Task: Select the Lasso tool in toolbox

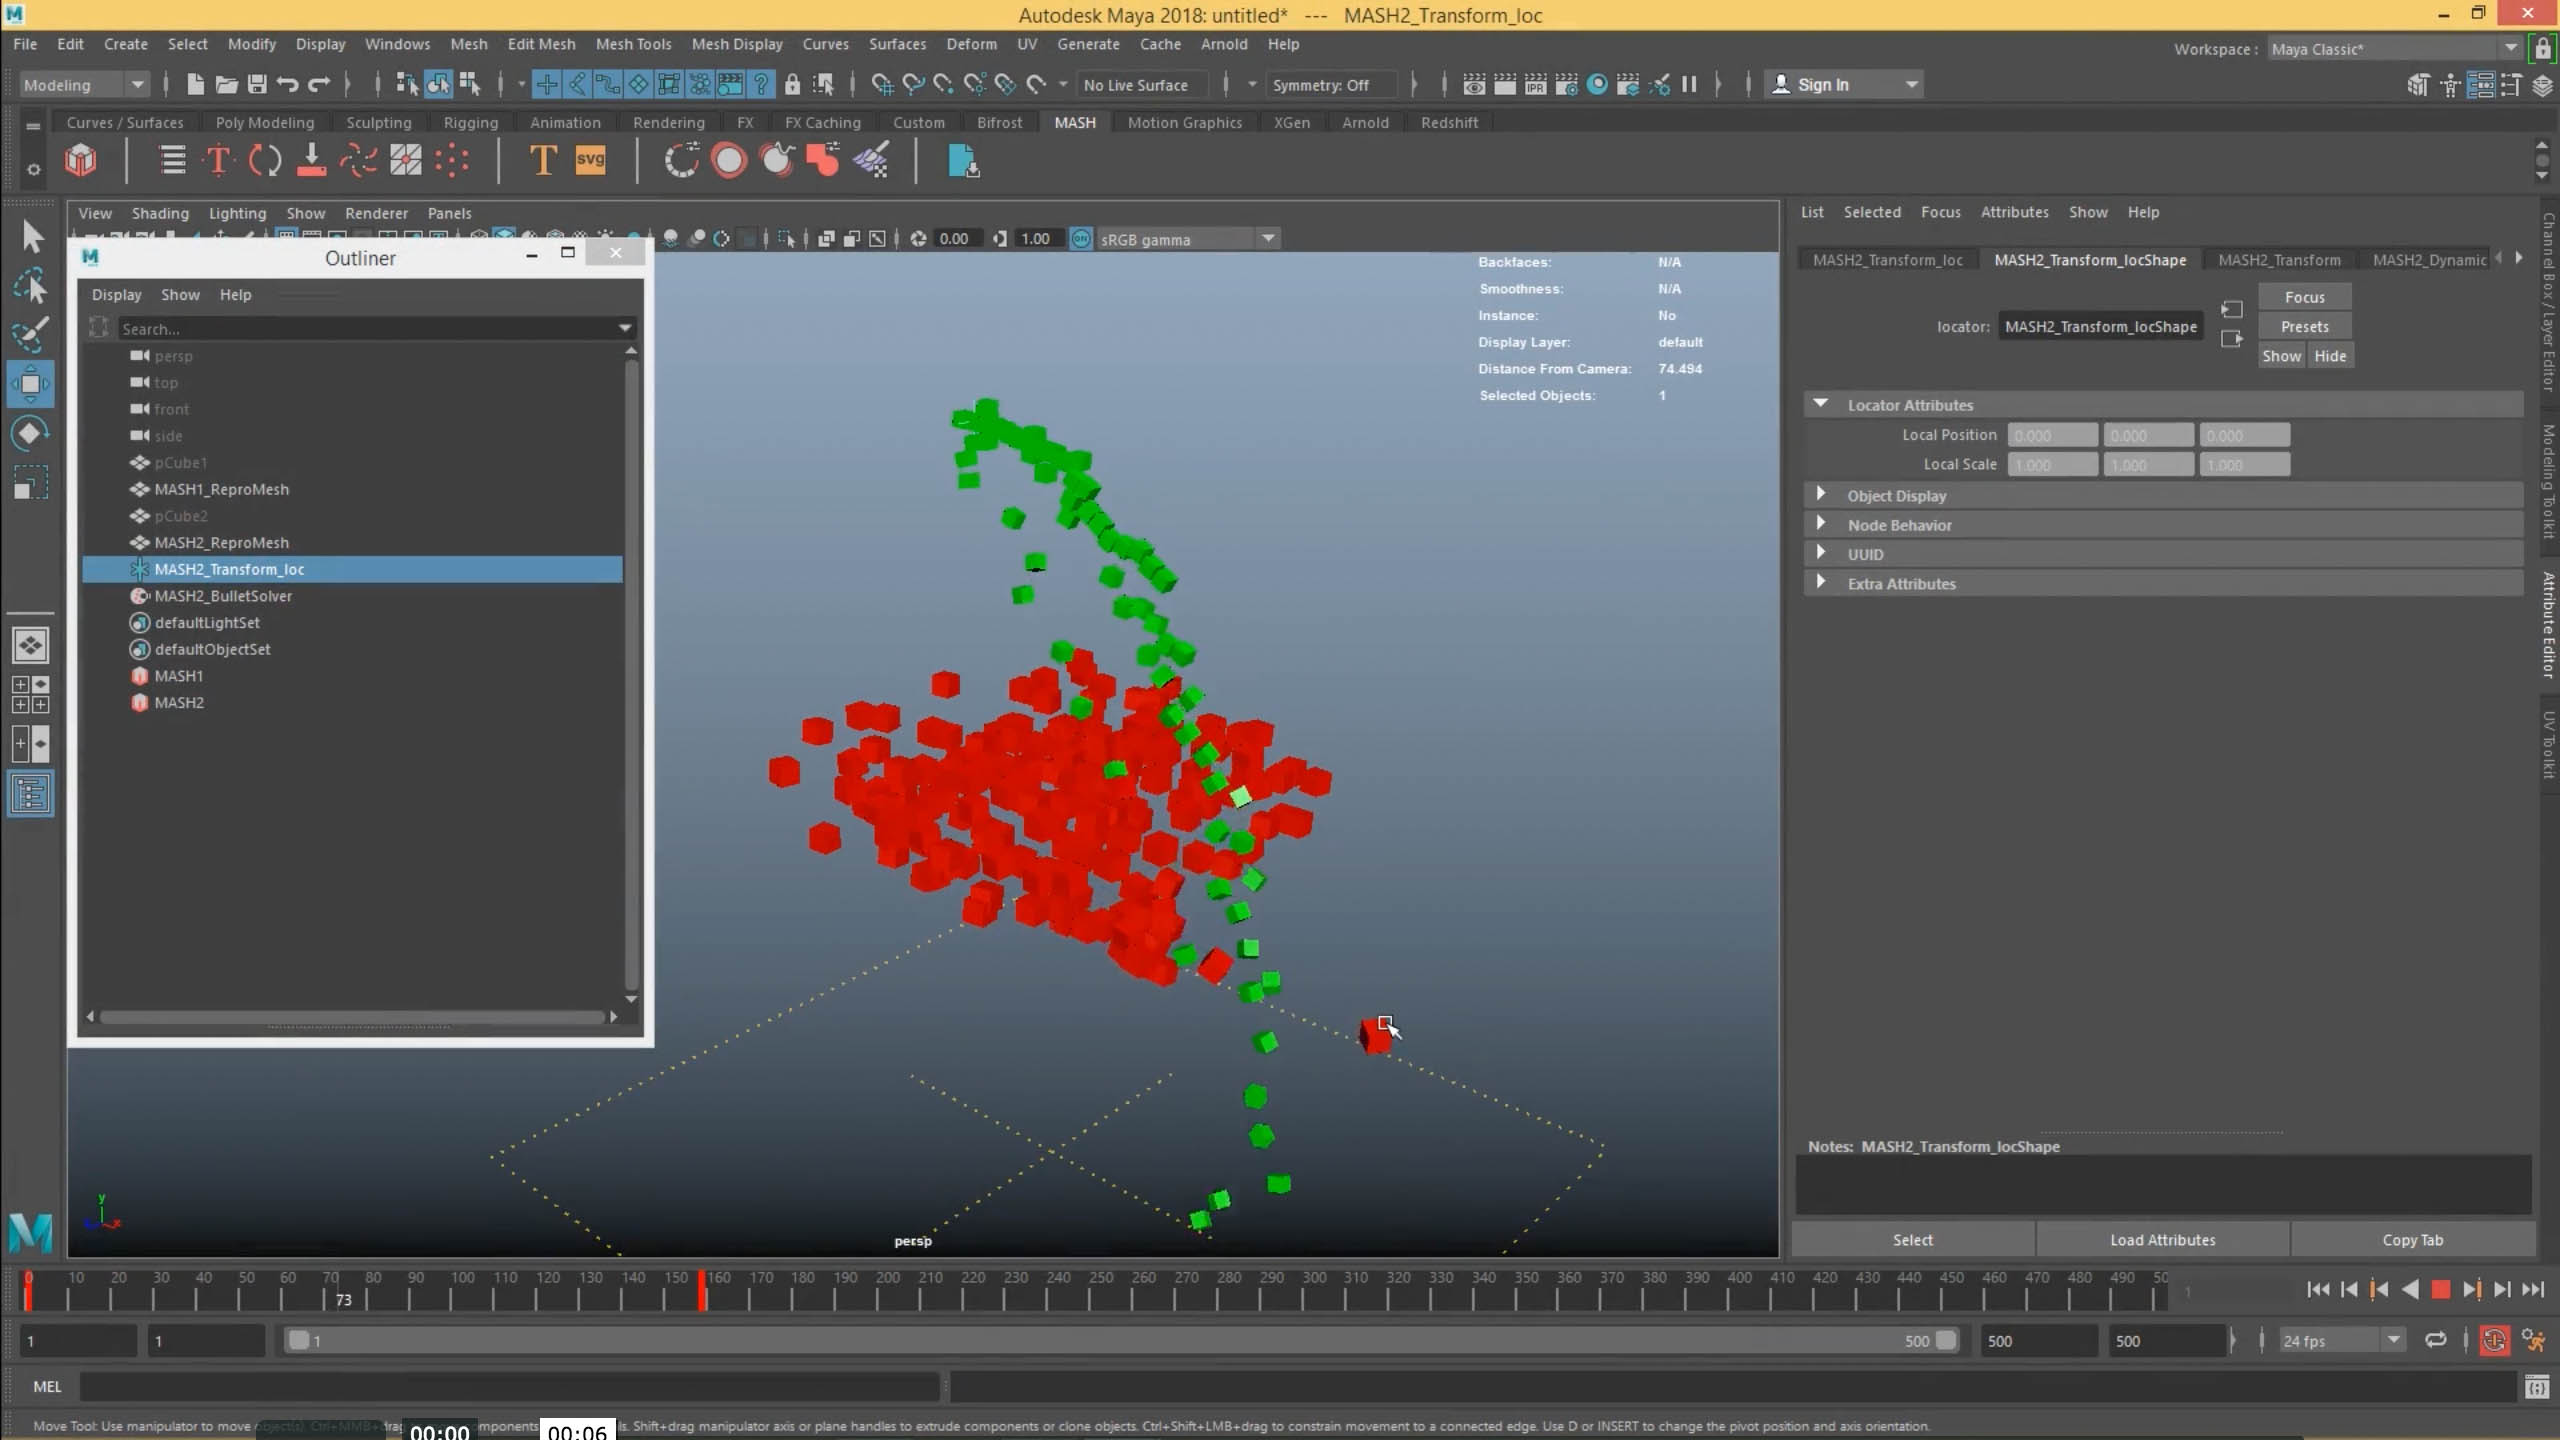Action: pyautogui.click(x=30, y=287)
